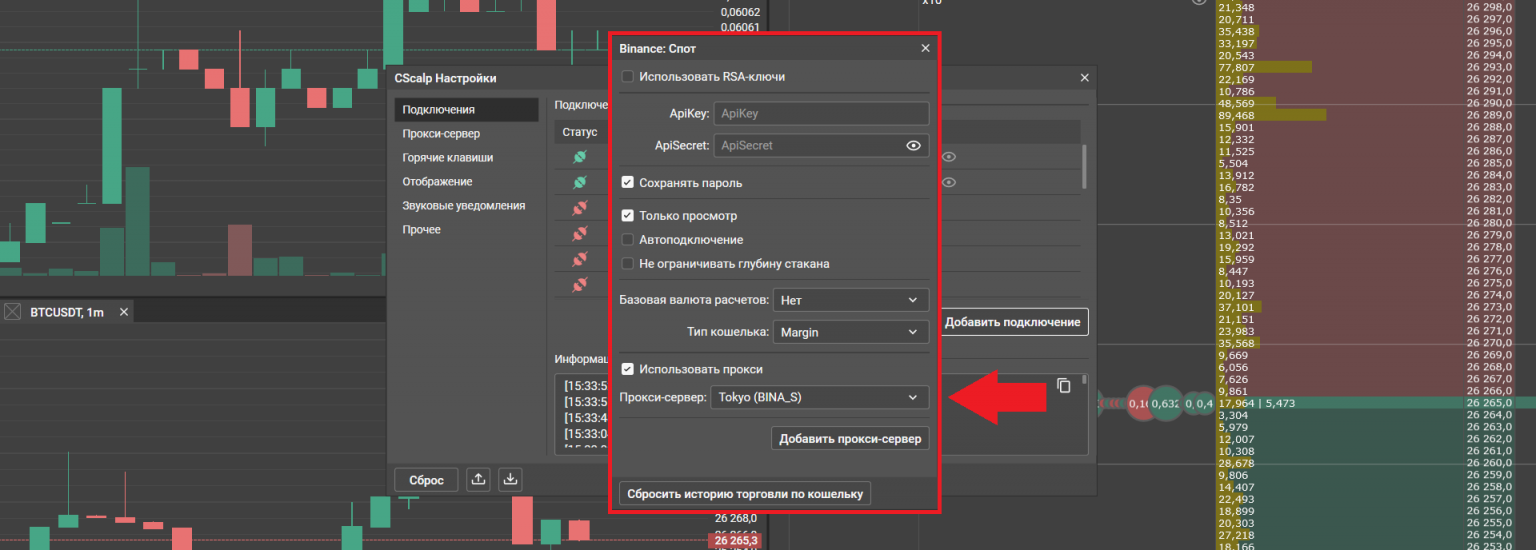The image size is (1536, 550).
Task: Click into the ApiKey input field
Action: [x=820, y=114]
